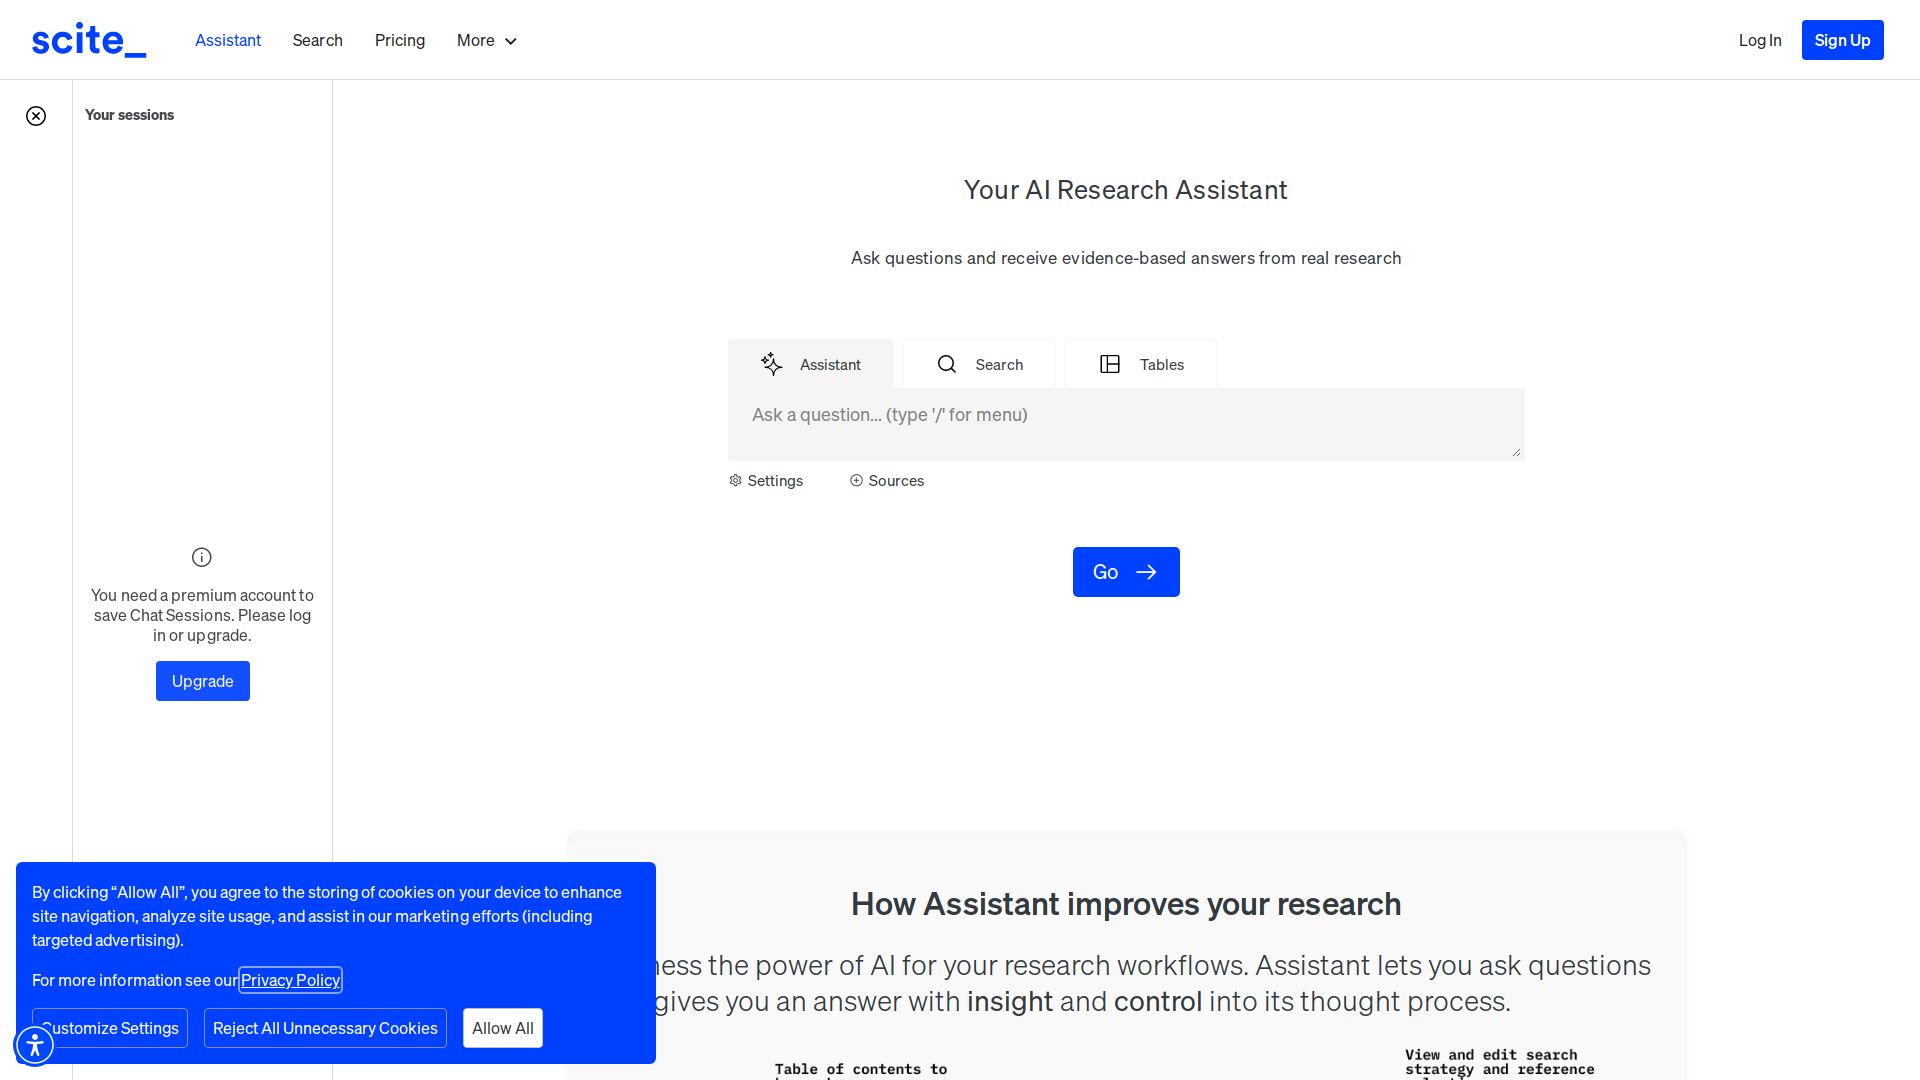Open the Privacy Policy link
This screenshot has height=1080, width=1920.
point(290,980)
